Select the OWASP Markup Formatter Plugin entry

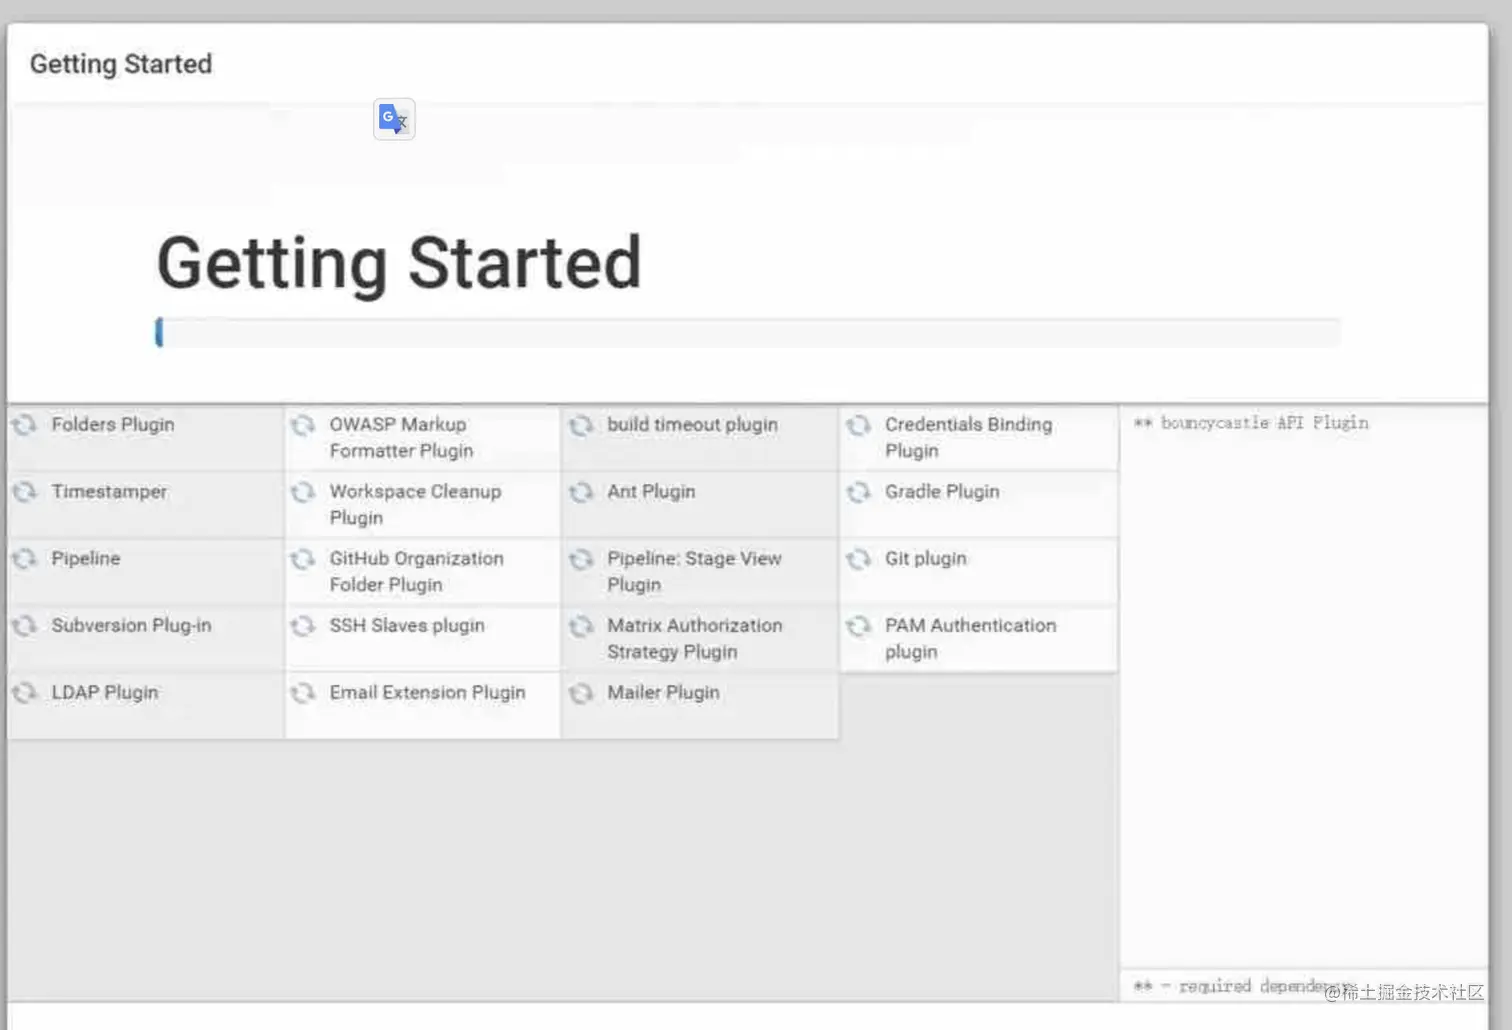pyautogui.click(x=401, y=438)
